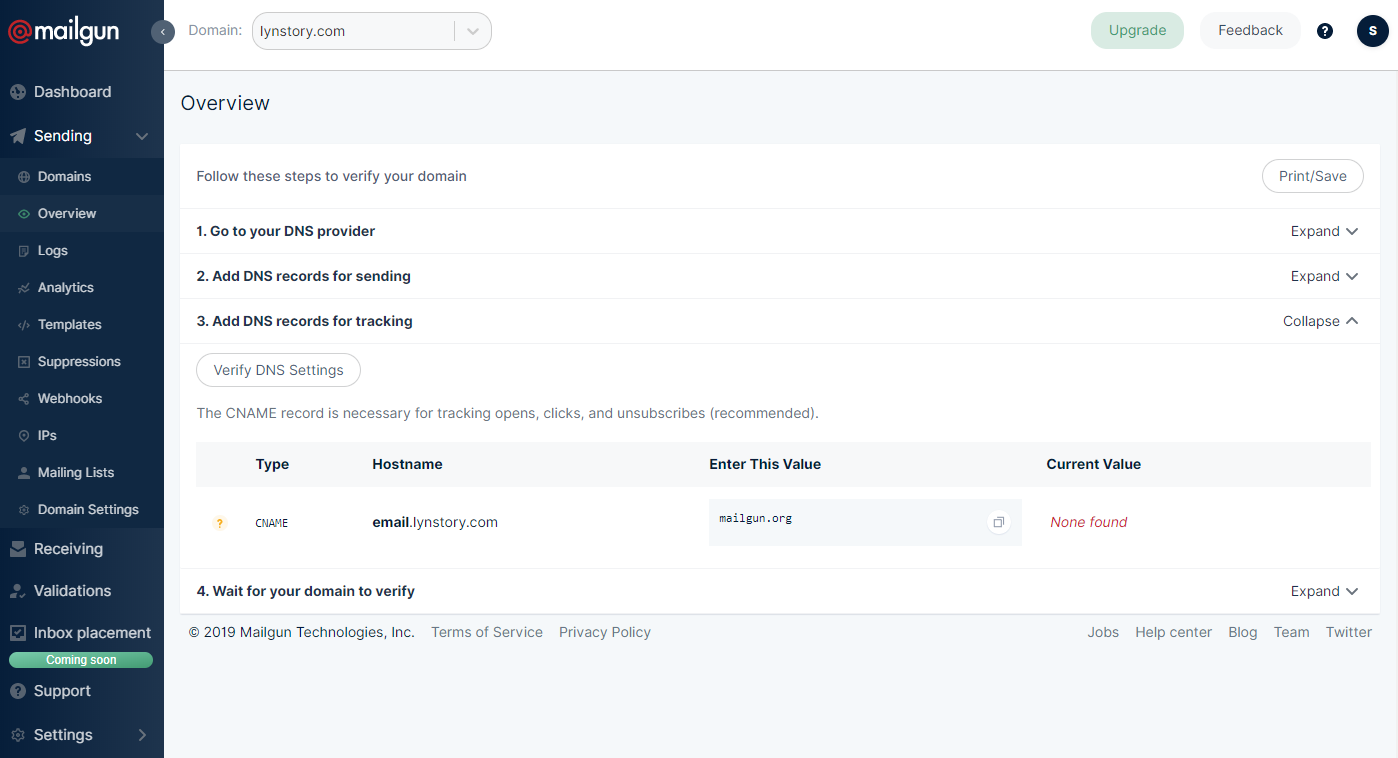Open the Blog footer link
This screenshot has height=758, width=1398.
click(1243, 632)
